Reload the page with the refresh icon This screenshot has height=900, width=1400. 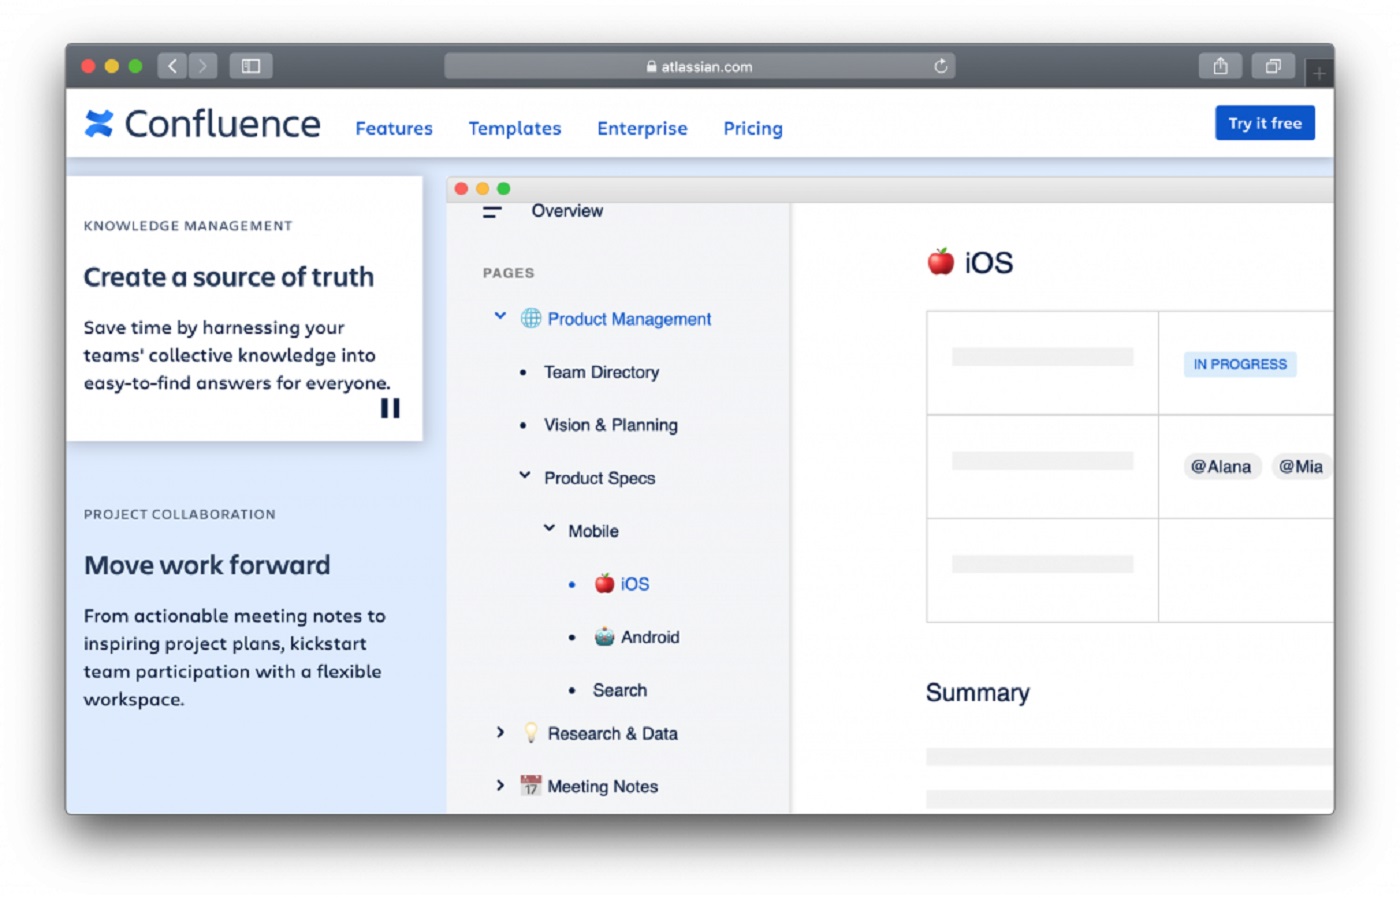pos(941,66)
